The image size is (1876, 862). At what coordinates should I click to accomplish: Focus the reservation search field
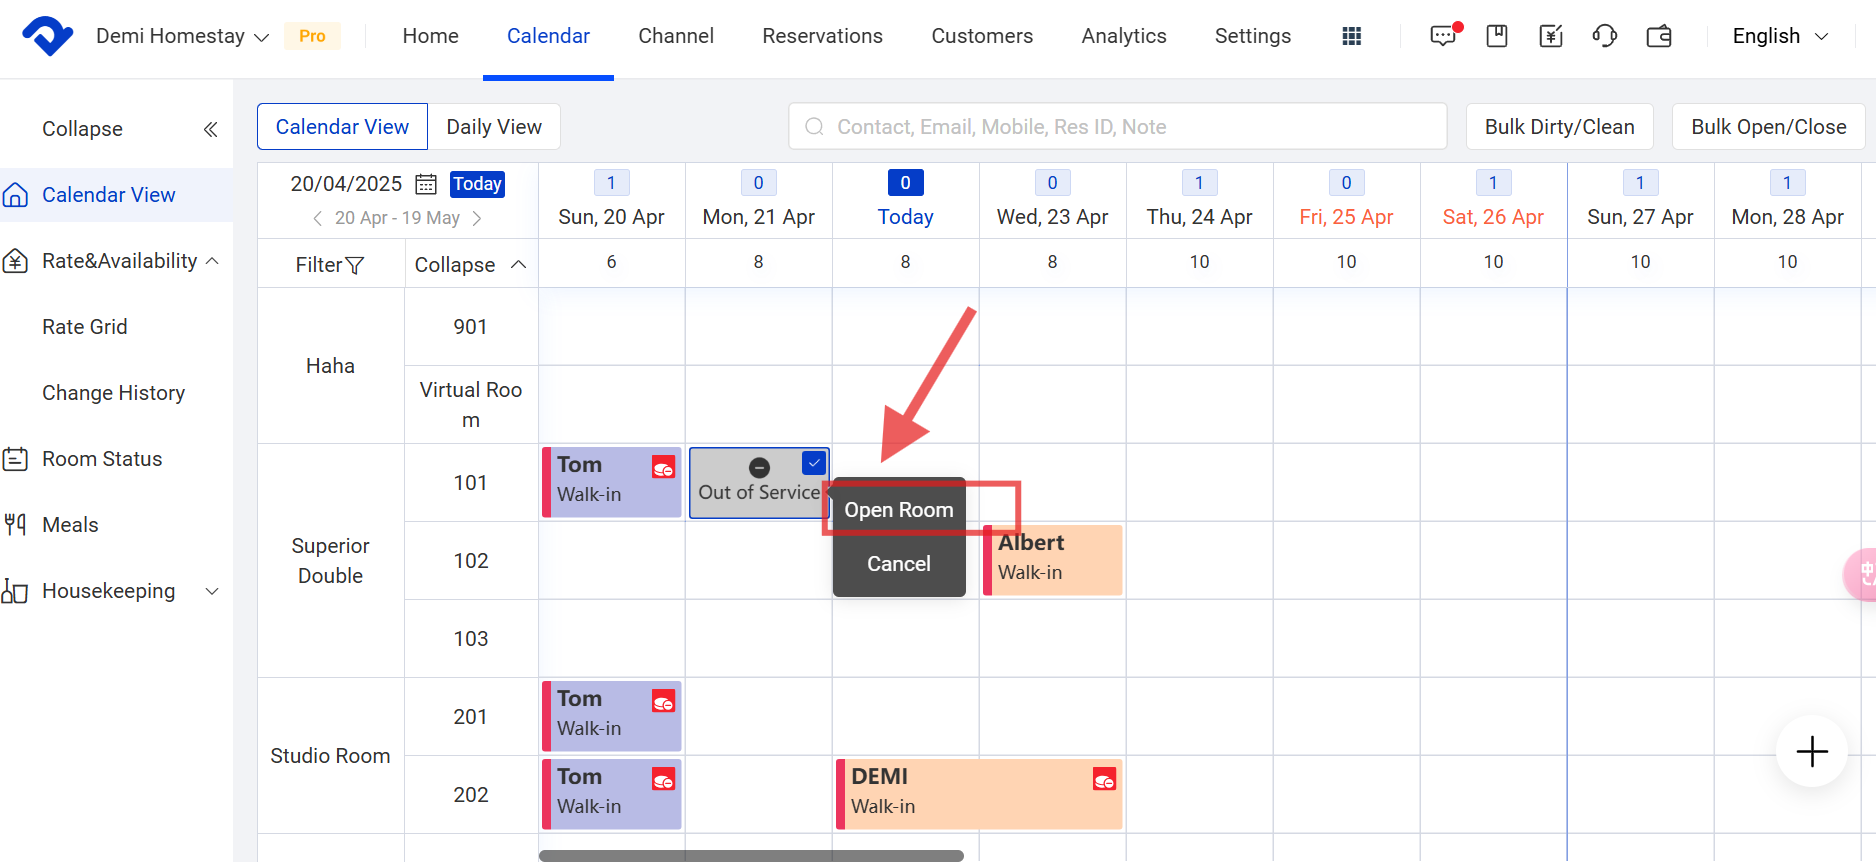pyautogui.click(x=1117, y=127)
